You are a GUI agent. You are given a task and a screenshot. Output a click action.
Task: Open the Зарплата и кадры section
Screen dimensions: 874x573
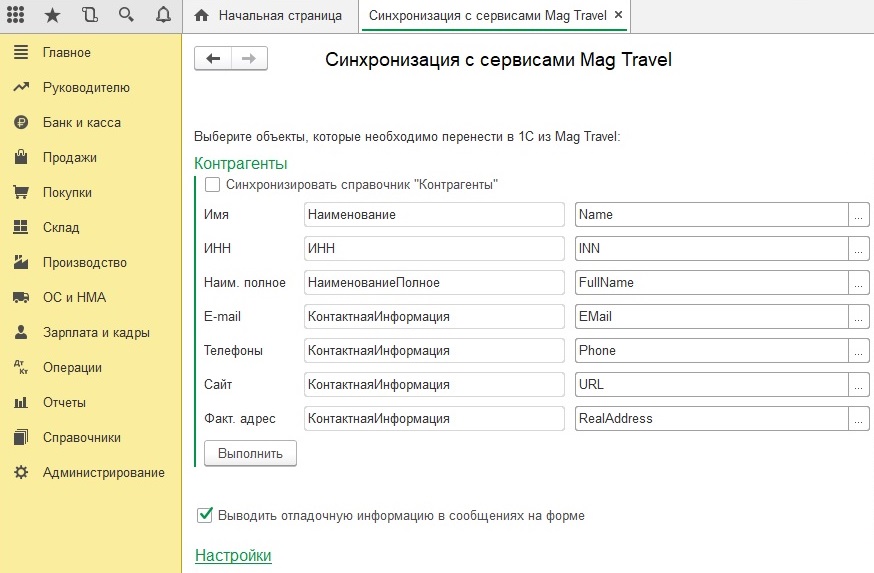pyautogui.click(x=96, y=332)
